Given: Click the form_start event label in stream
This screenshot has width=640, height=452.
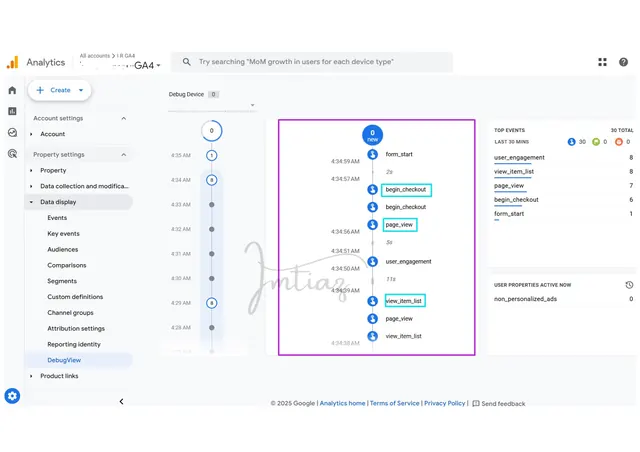Looking at the screenshot, I should [x=399, y=154].
